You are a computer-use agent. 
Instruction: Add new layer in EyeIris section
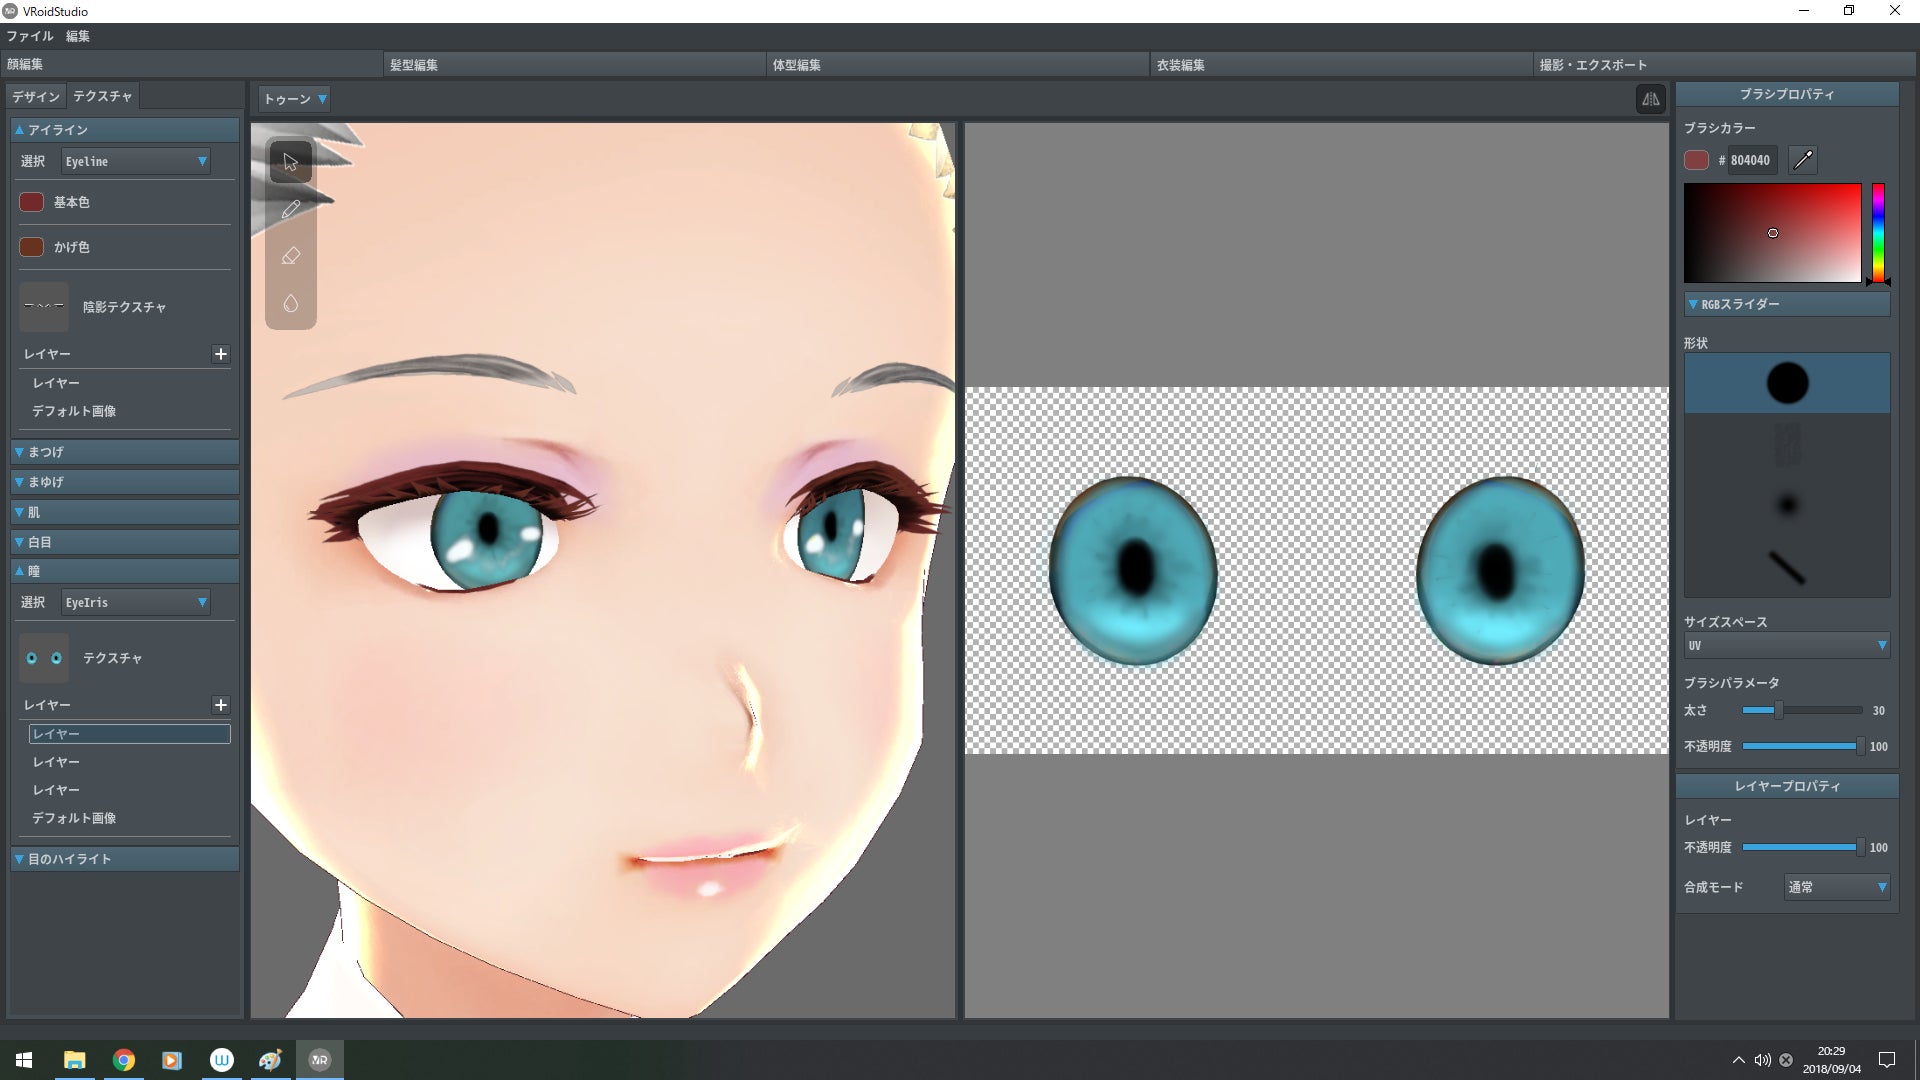(221, 705)
